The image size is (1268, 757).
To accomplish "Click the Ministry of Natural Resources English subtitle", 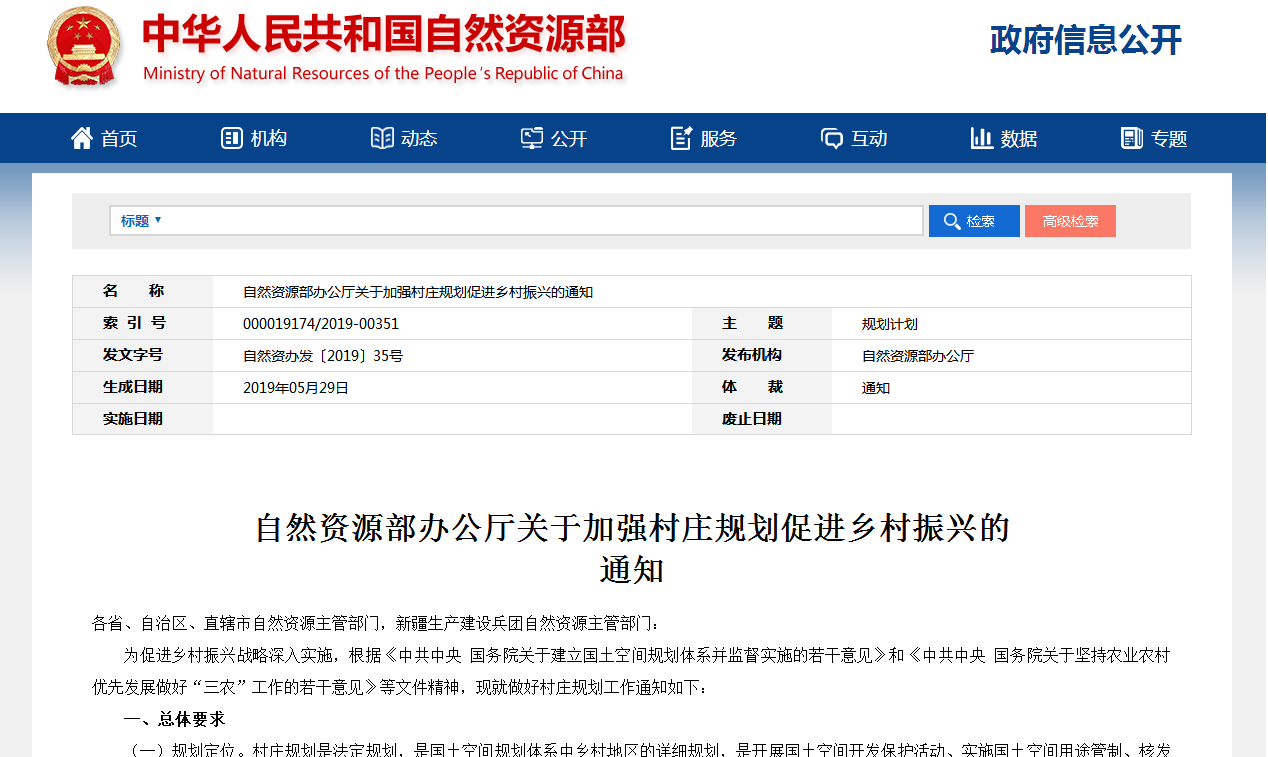I will coord(383,74).
